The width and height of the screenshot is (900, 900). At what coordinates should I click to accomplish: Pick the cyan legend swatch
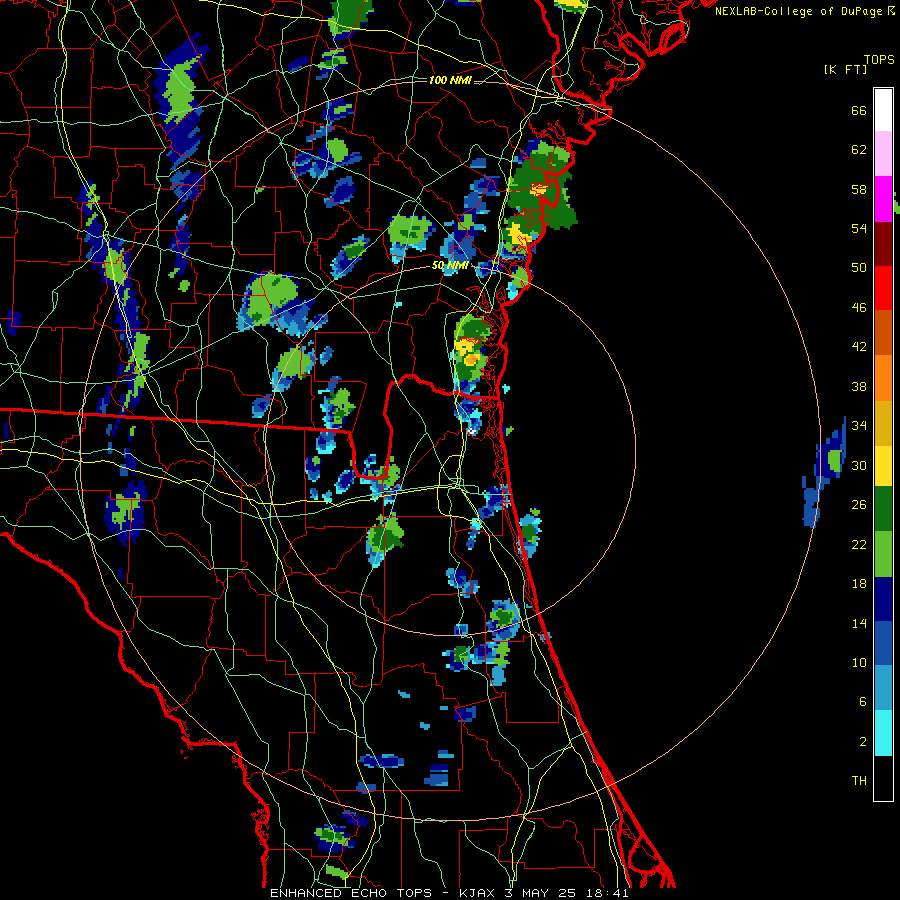[883, 733]
